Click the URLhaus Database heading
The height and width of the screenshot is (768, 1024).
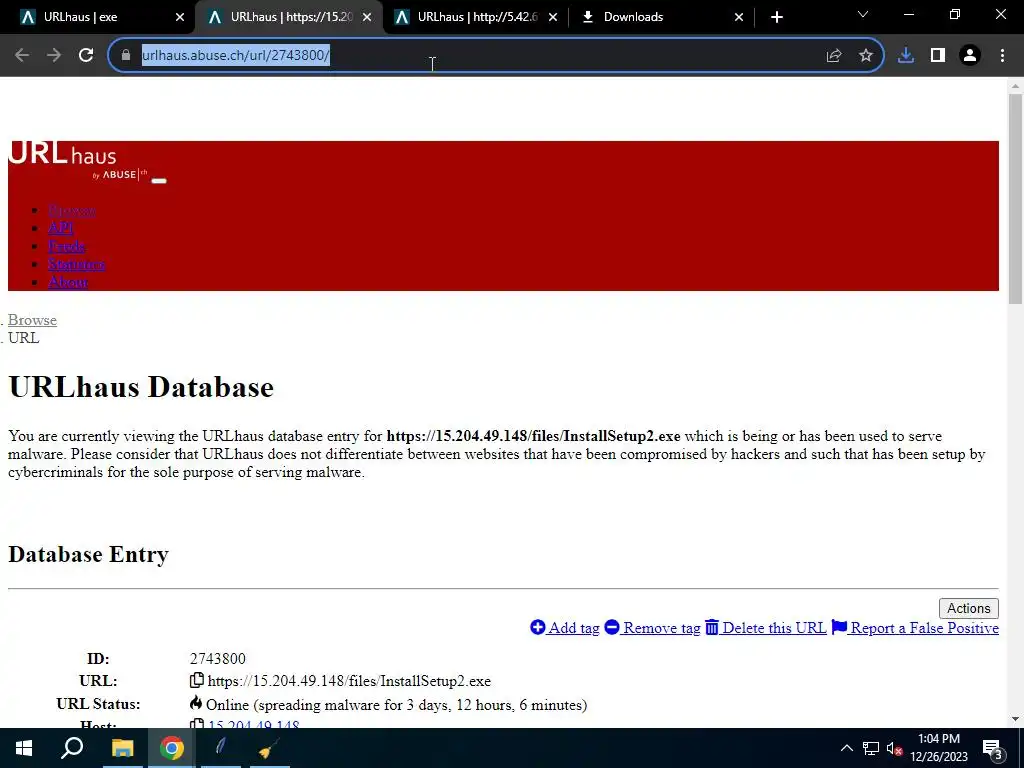click(x=141, y=387)
